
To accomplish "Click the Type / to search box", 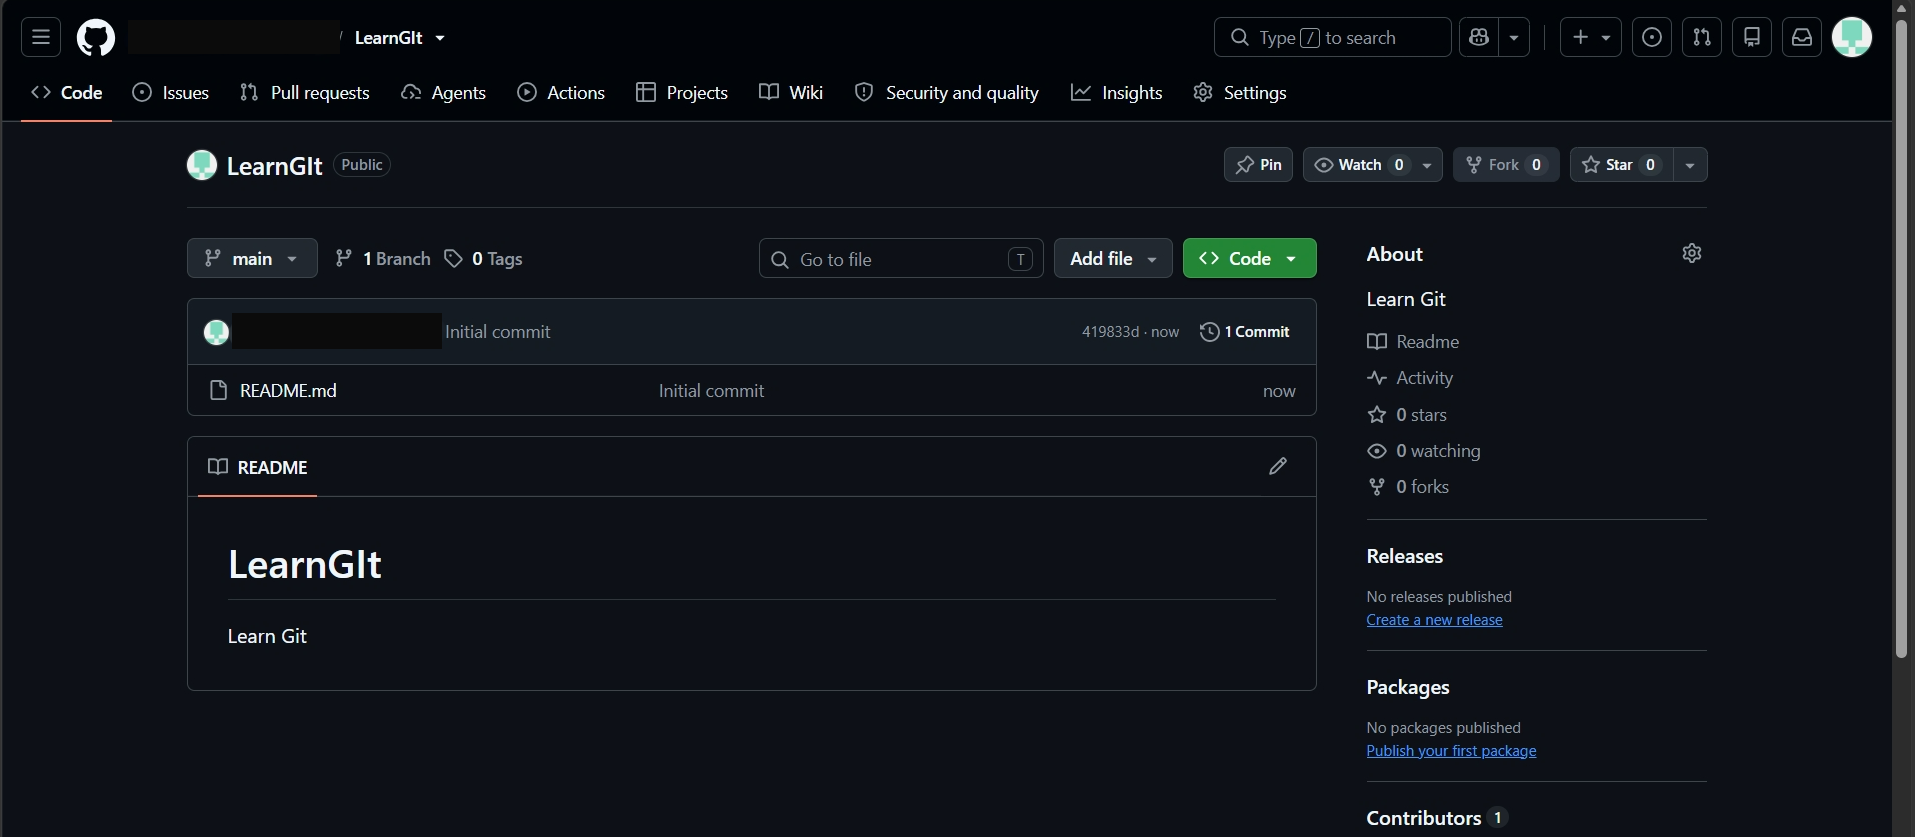I will (1332, 38).
